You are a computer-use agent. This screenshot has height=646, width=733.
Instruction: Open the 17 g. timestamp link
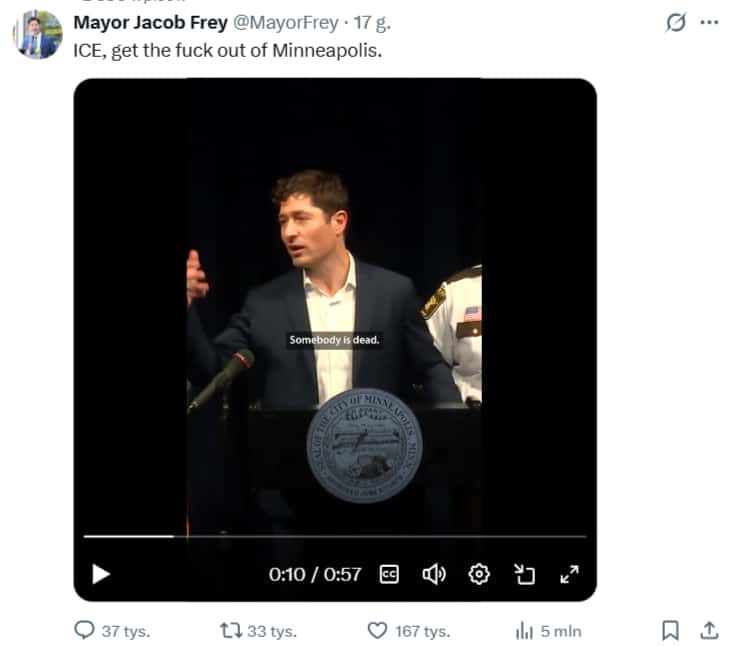[x=372, y=22]
